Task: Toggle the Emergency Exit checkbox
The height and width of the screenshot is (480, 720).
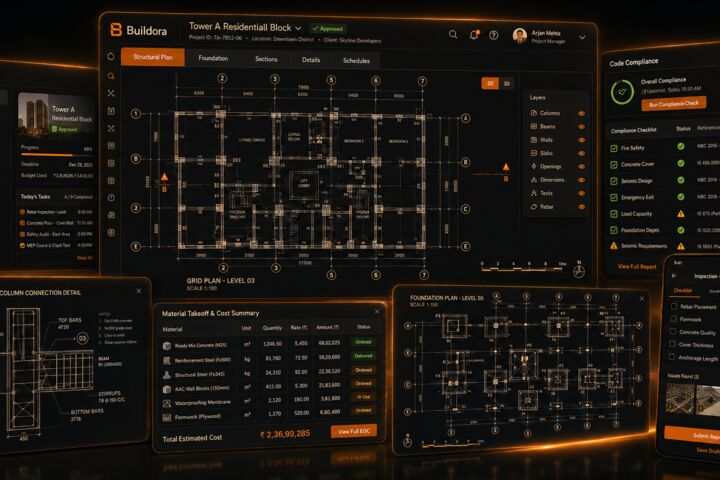Action: 614,198
